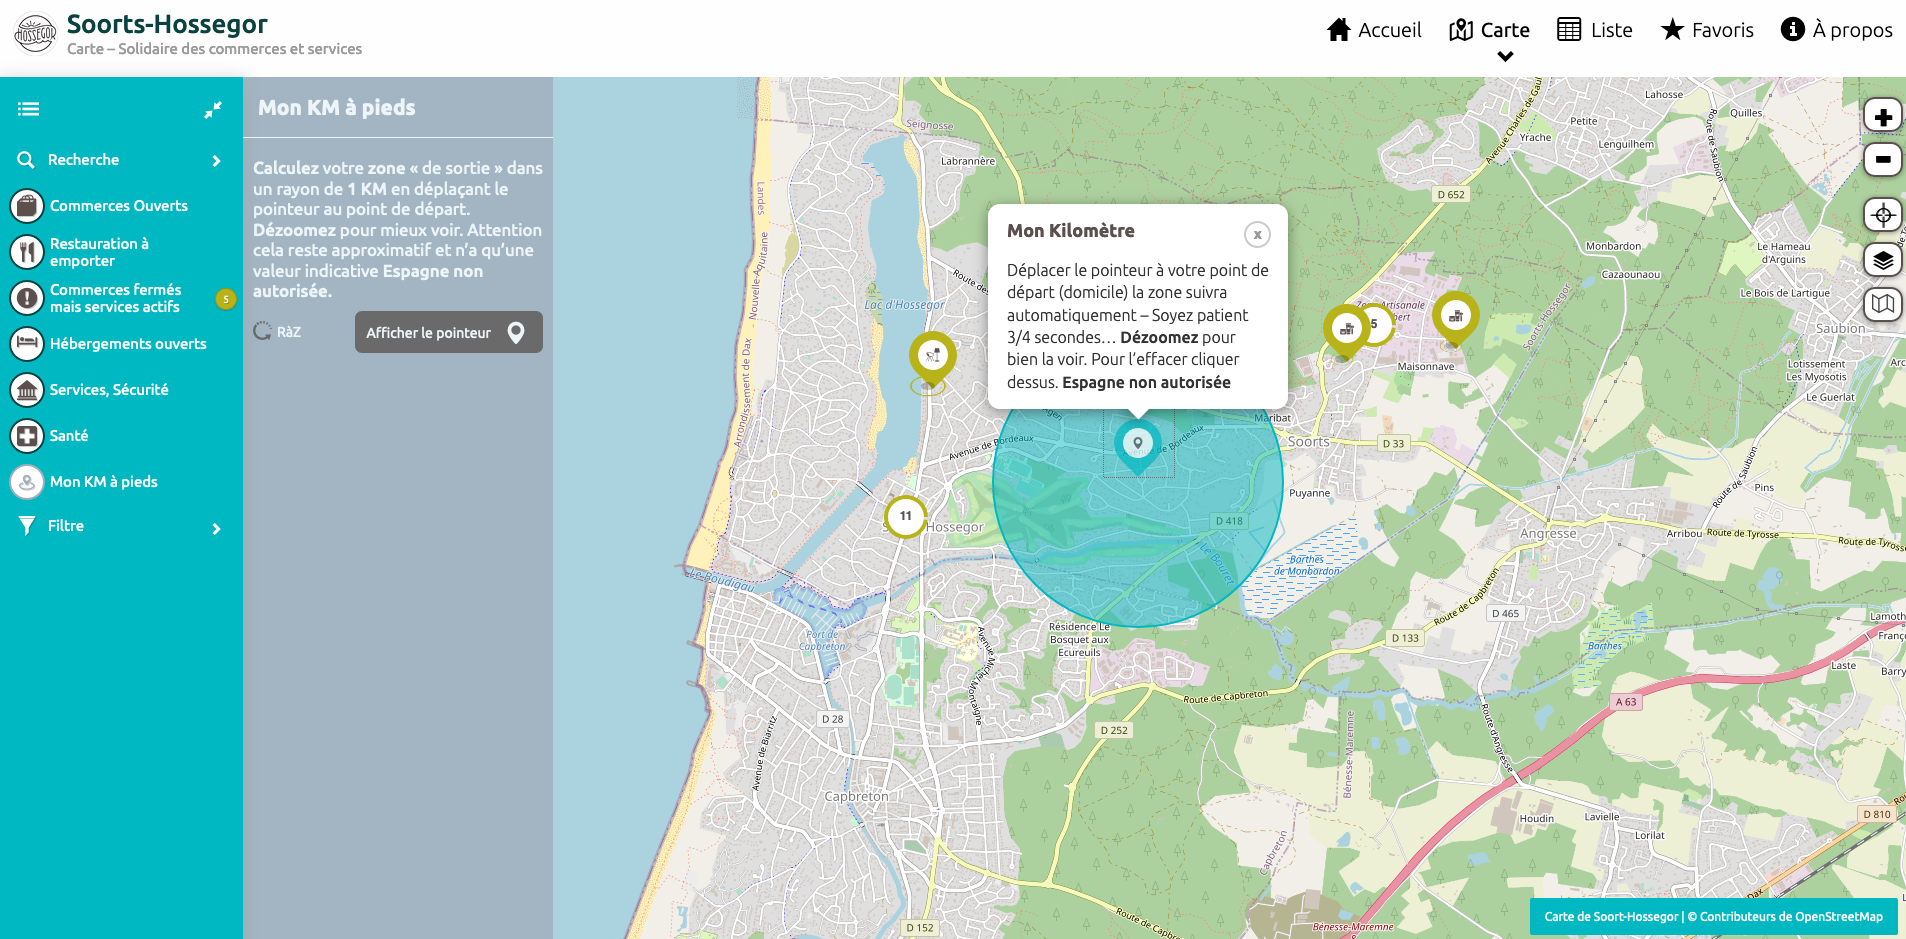
Task: Click the D 652 road label
Action: tap(1451, 195)
